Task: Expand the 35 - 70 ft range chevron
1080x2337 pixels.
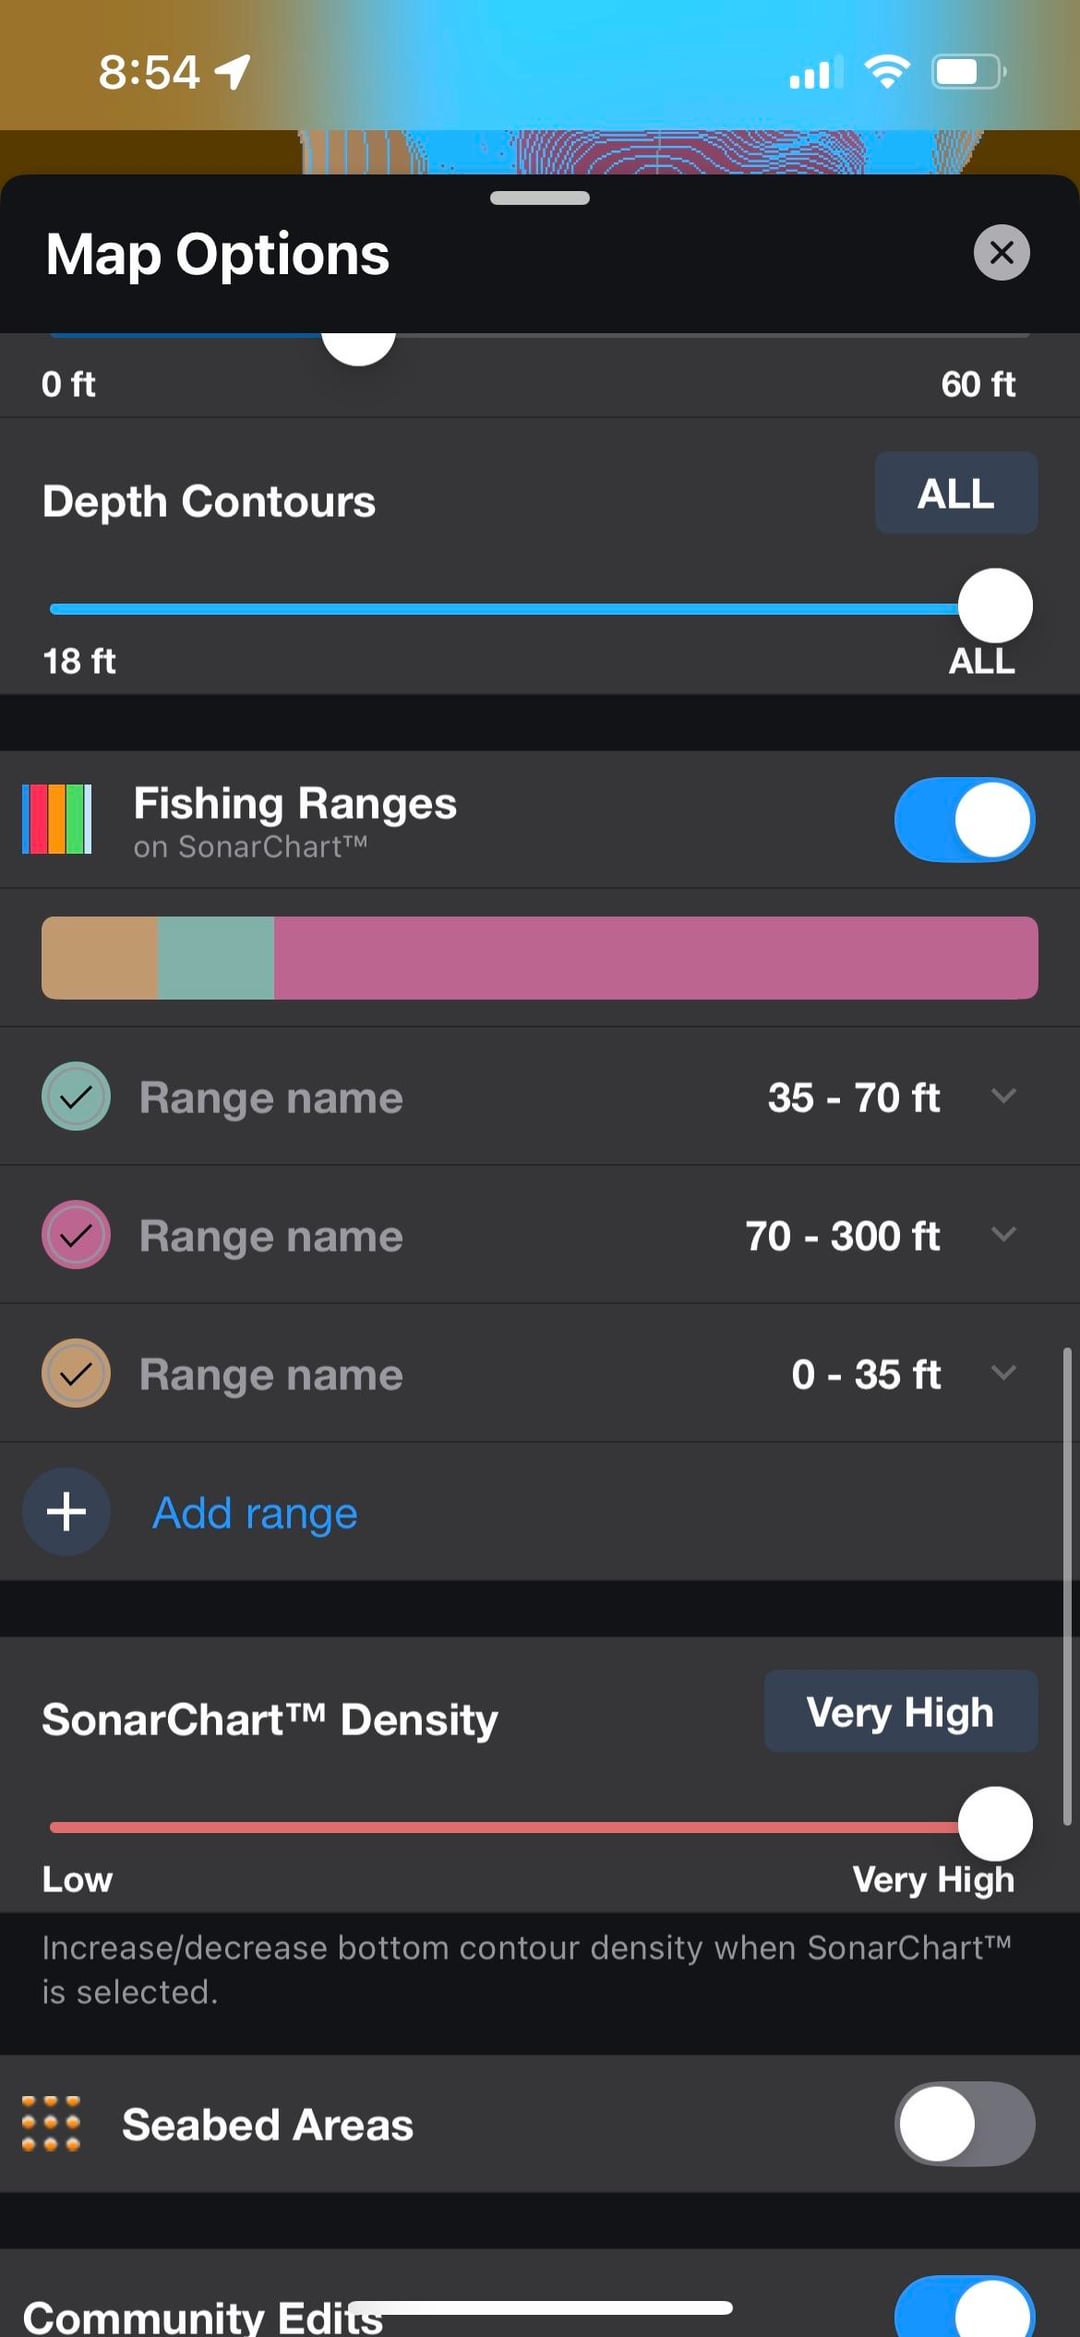Action: click(1003, 1096)
